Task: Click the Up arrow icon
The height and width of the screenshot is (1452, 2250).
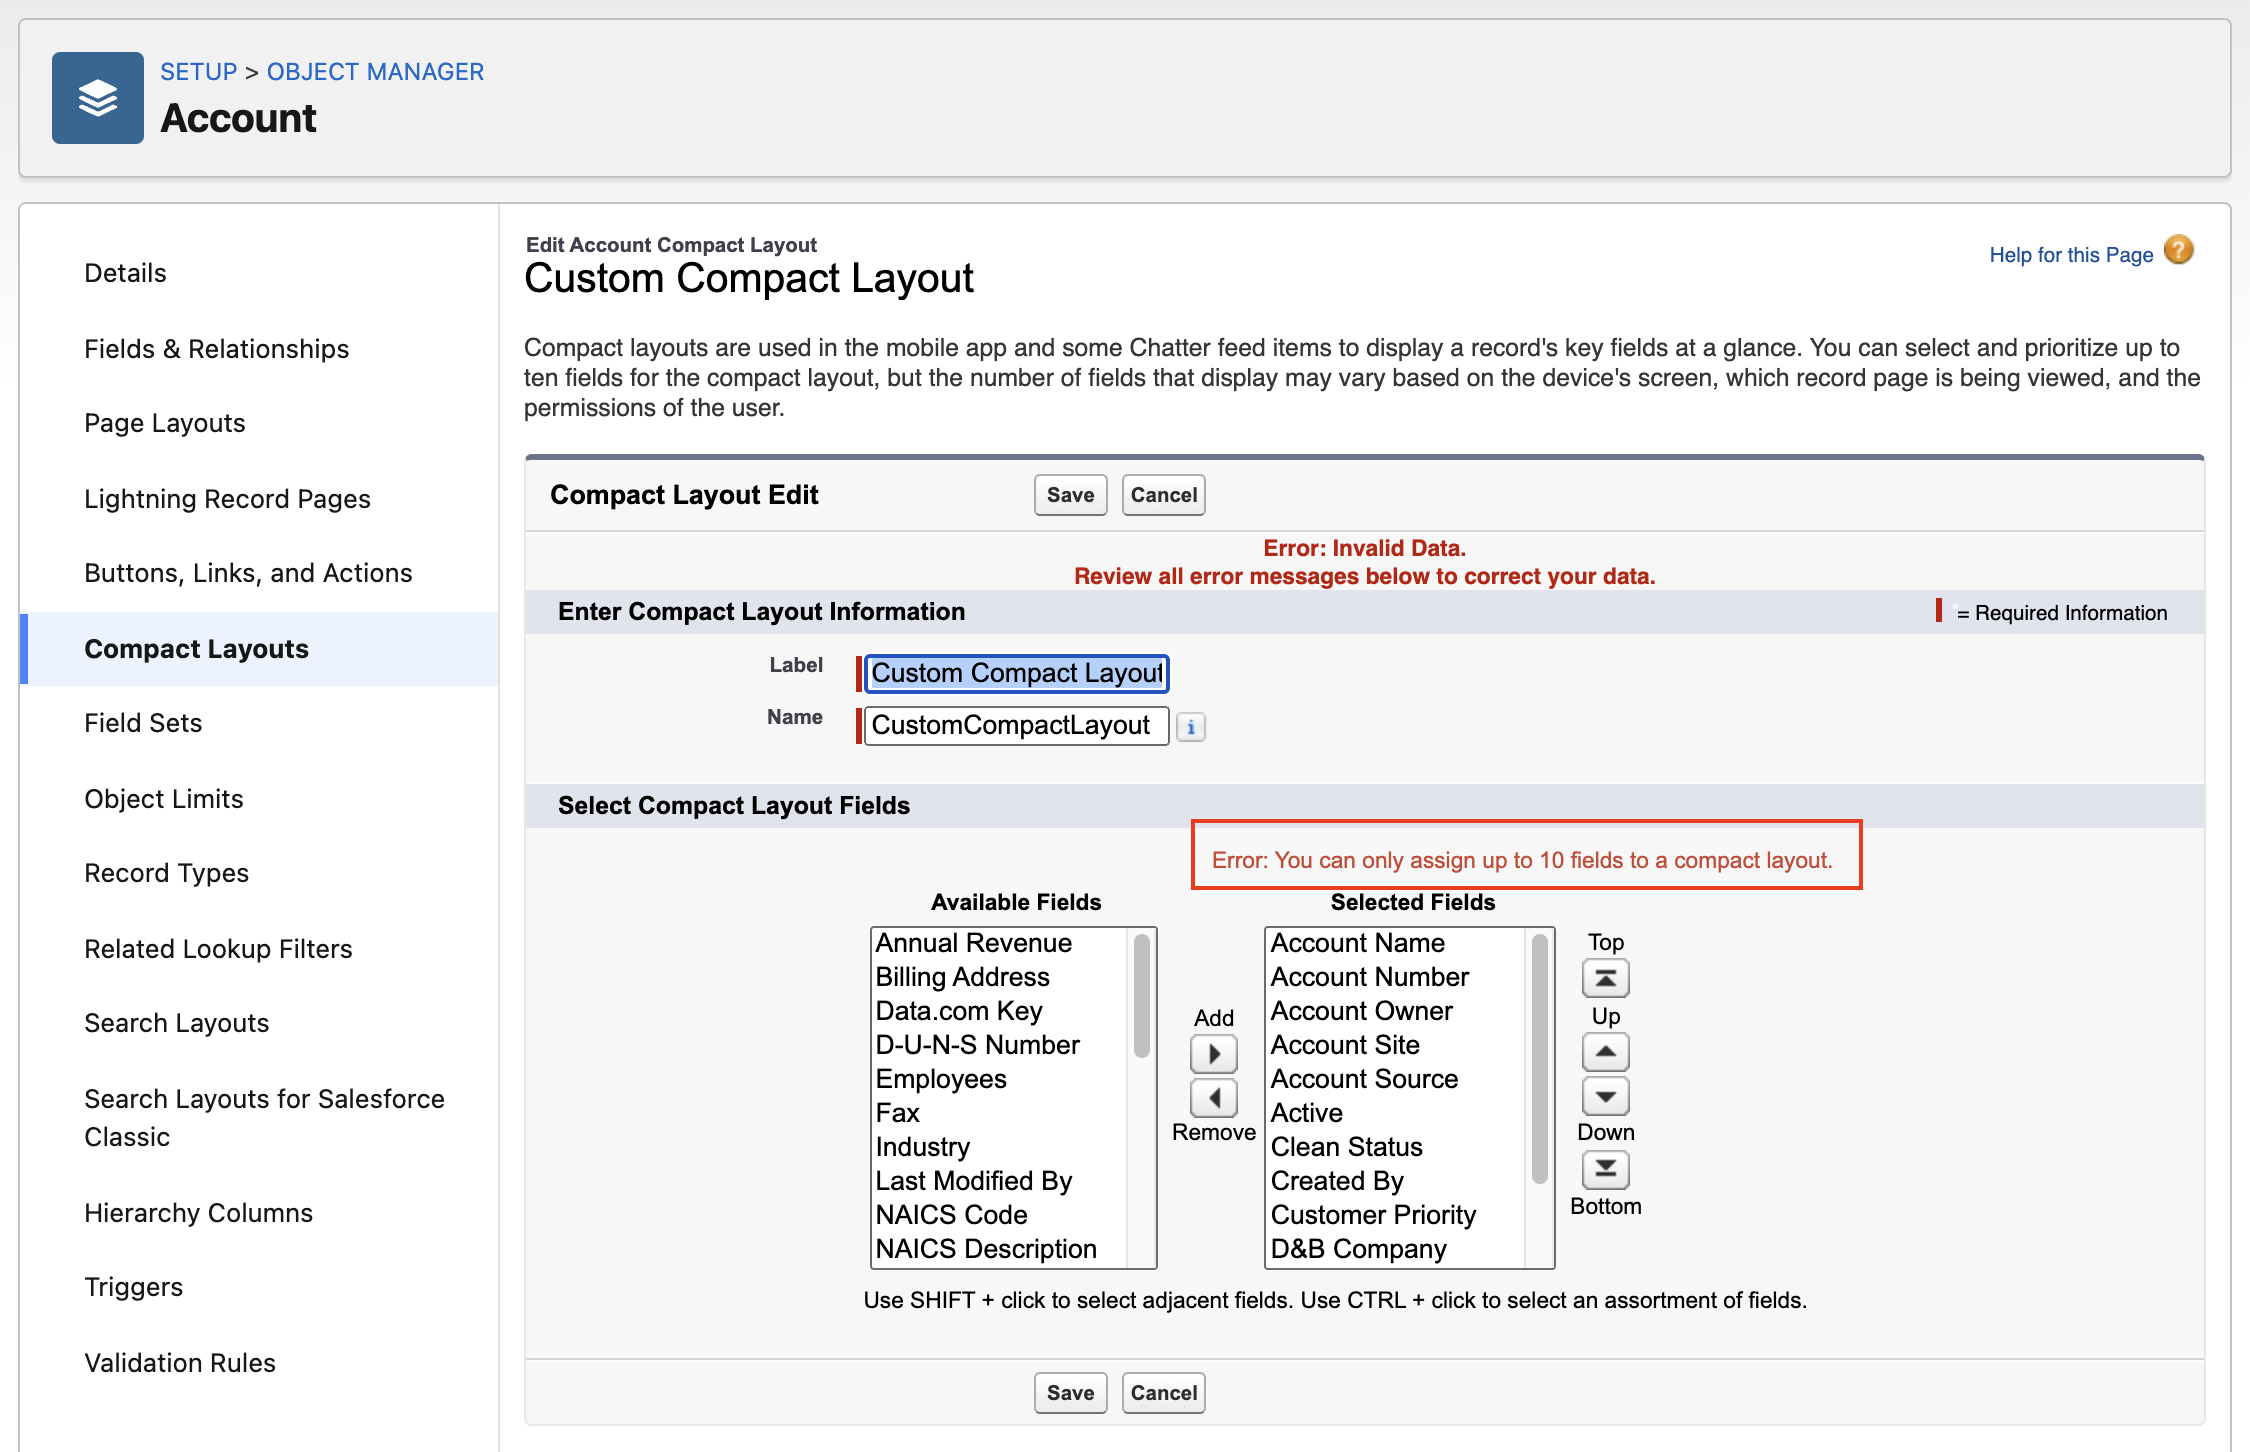Action: pyautogui.click(x=1605, y=1052)
